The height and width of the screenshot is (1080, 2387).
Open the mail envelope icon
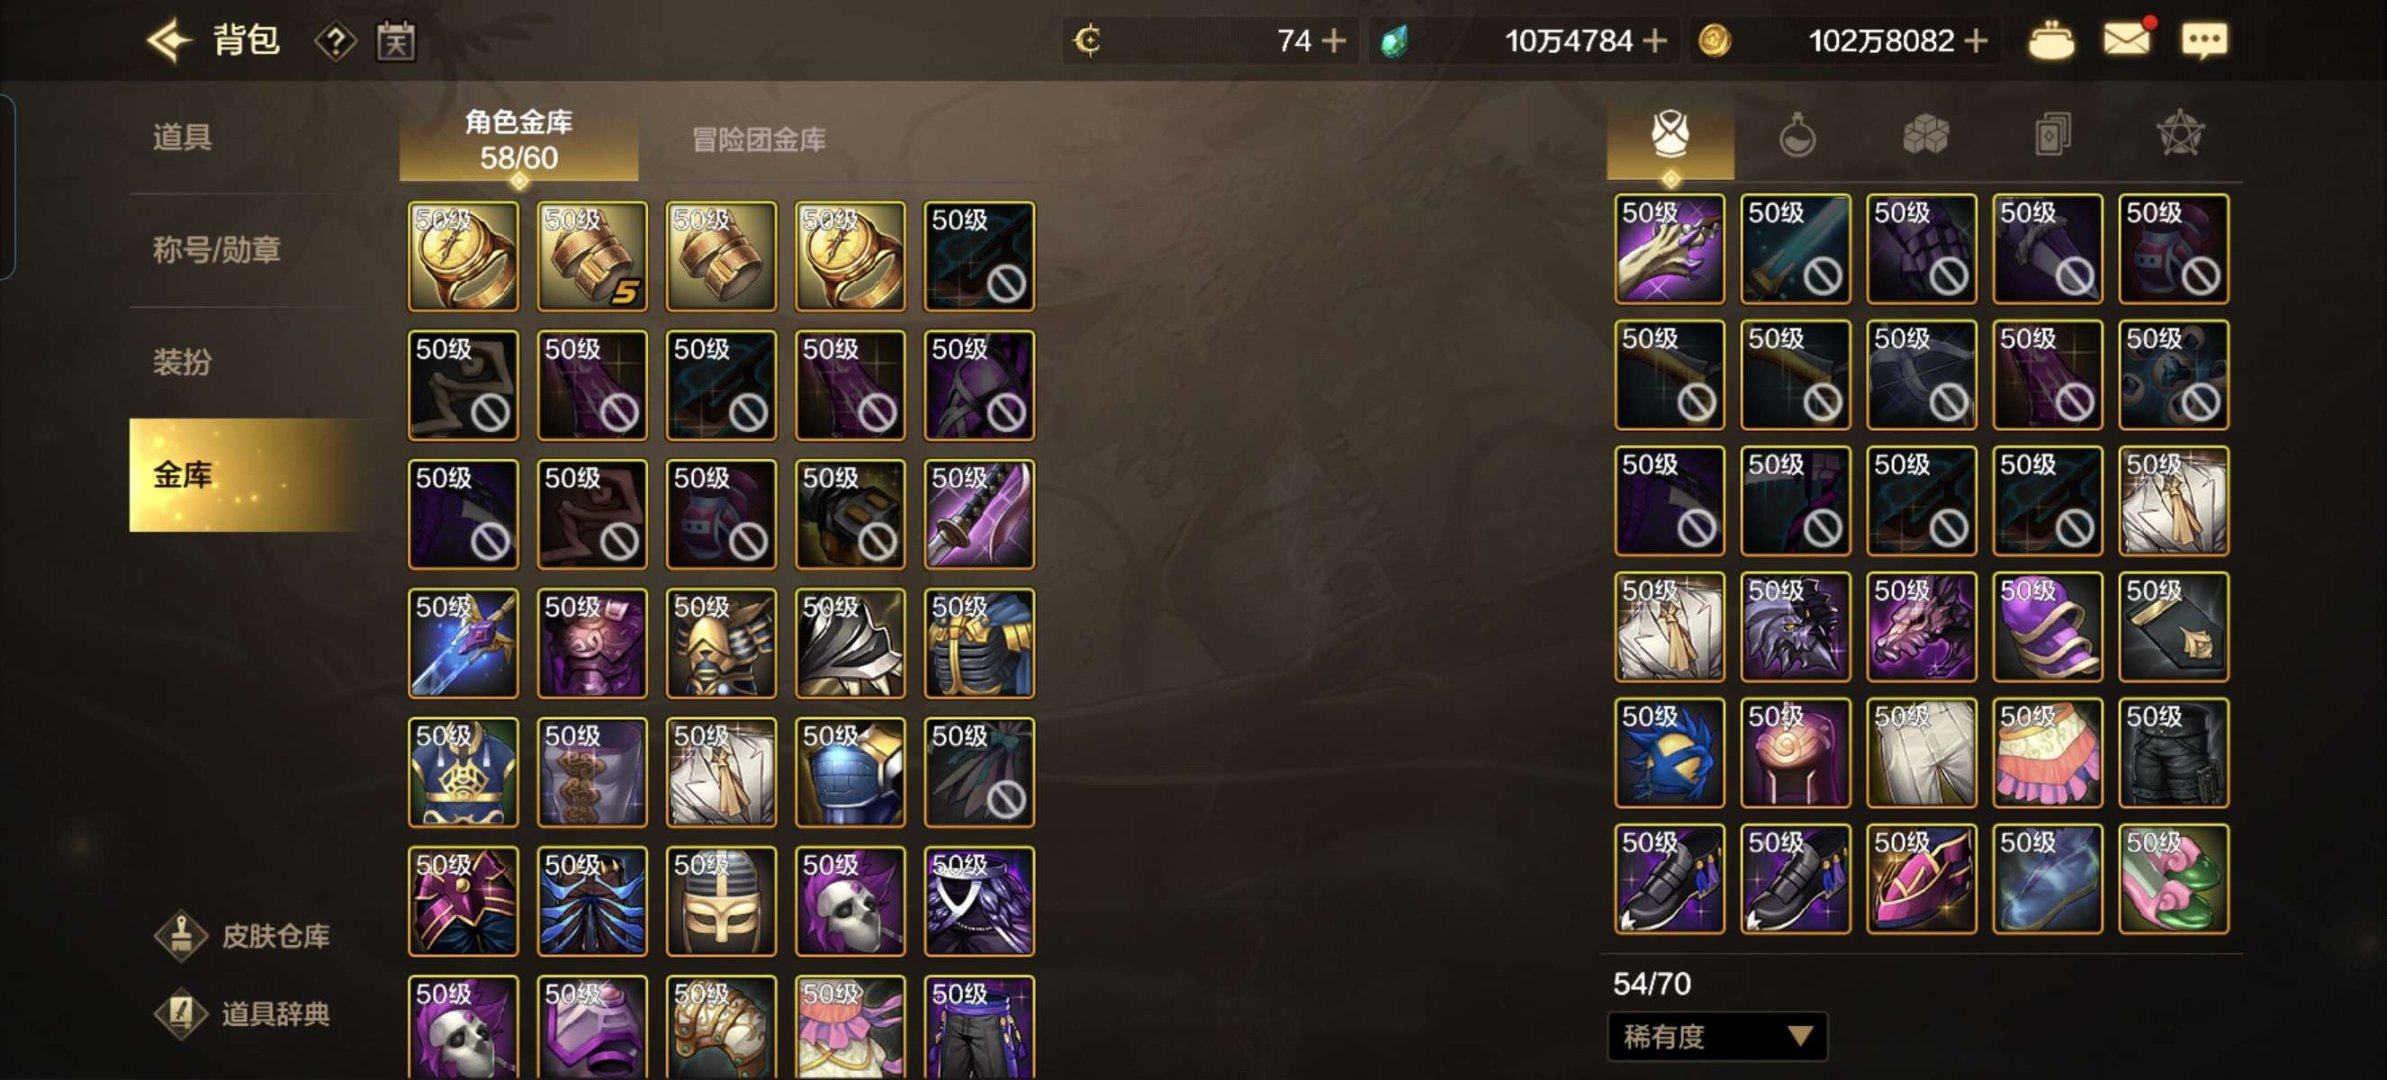(2128, 40)
